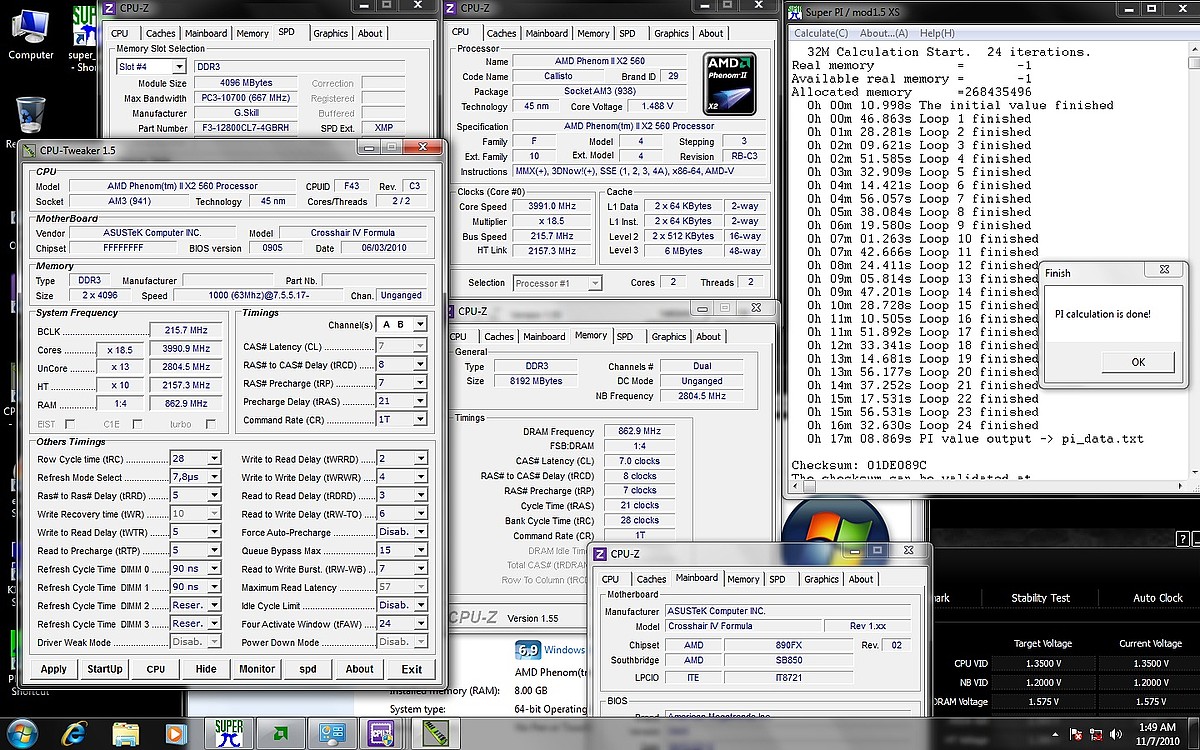Viewport: 1200px width, 750px height.
Task: Switch to Super PI via its taskbar icon
Action: pos(230,731)
